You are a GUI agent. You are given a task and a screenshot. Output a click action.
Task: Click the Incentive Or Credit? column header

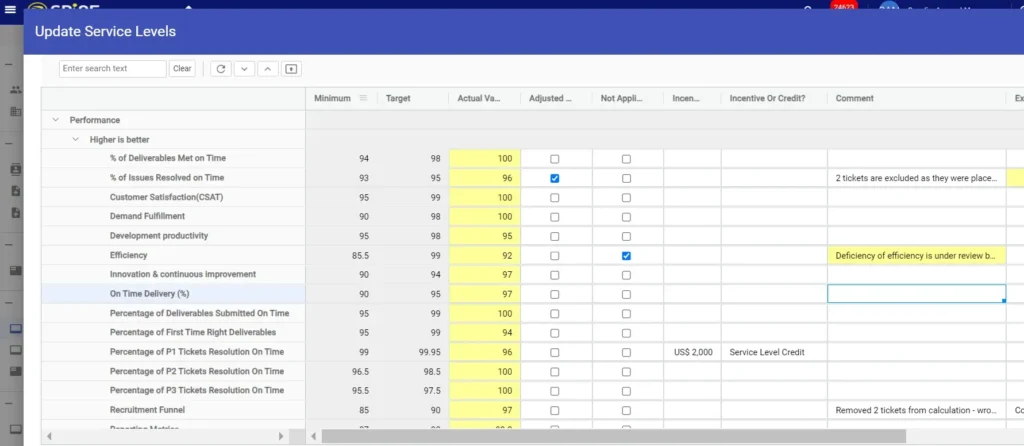pyautogui.click(x=767, y=98)
